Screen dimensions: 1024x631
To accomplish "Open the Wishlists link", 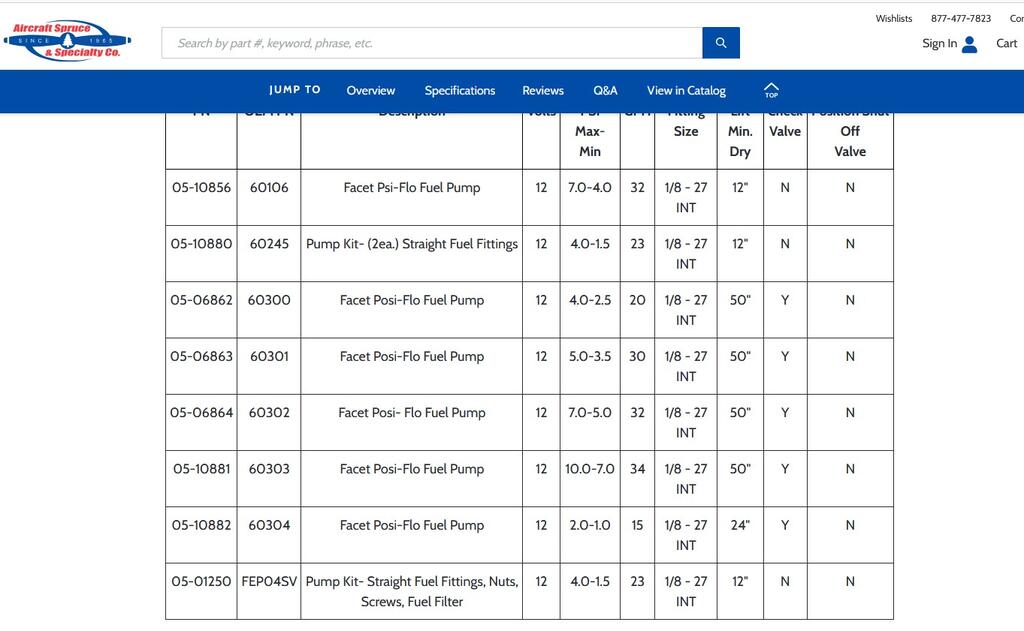I will 893,18.
